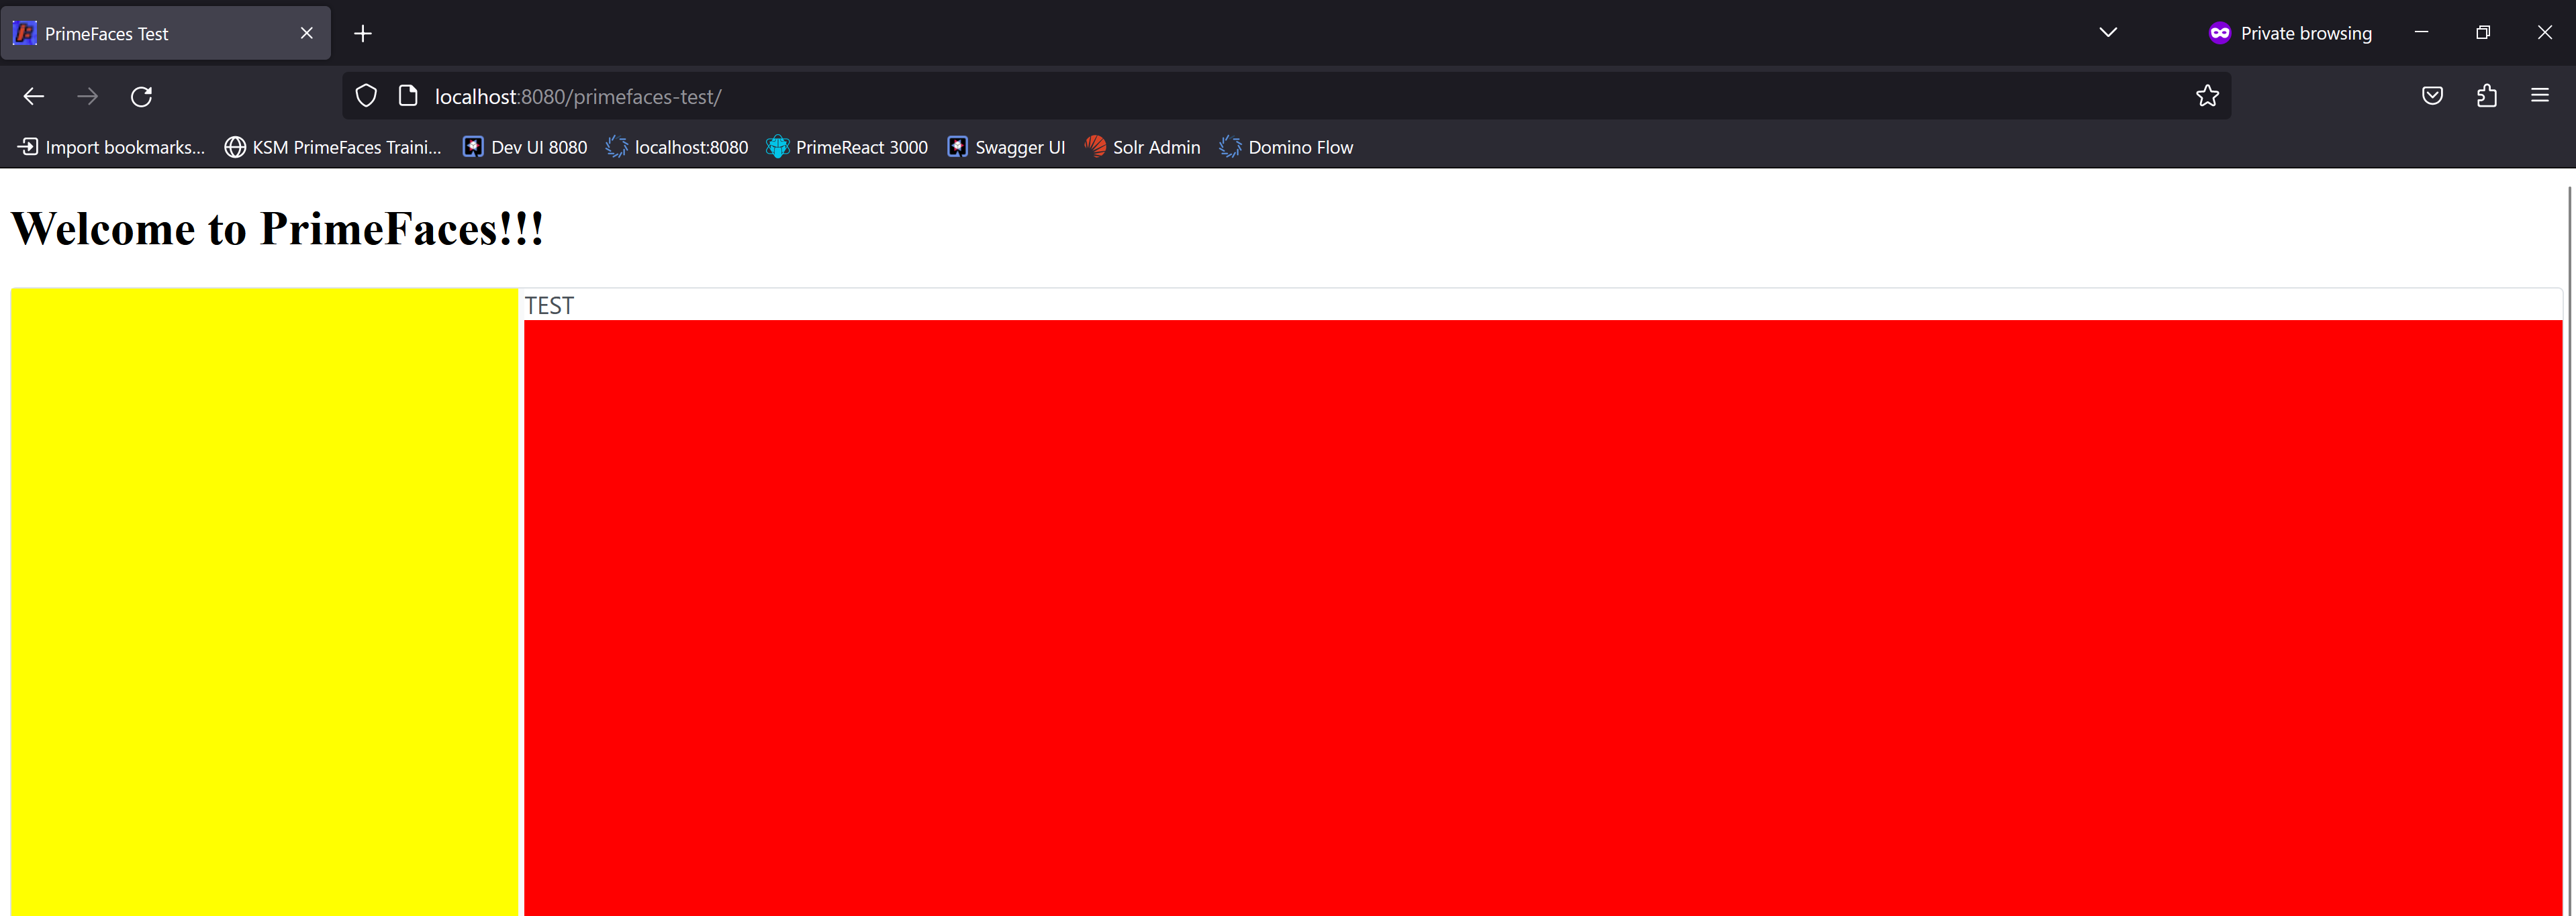Open the PrimeReact 3000 bookmark
The width and height of the screenshot is (2576, 916).
click(x=847, y=147)
